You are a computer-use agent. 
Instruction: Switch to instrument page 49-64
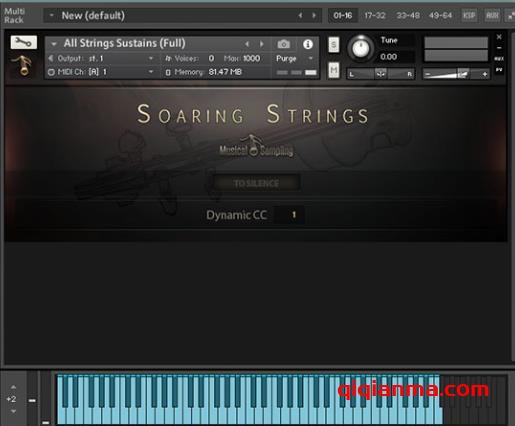coord(440,15)
